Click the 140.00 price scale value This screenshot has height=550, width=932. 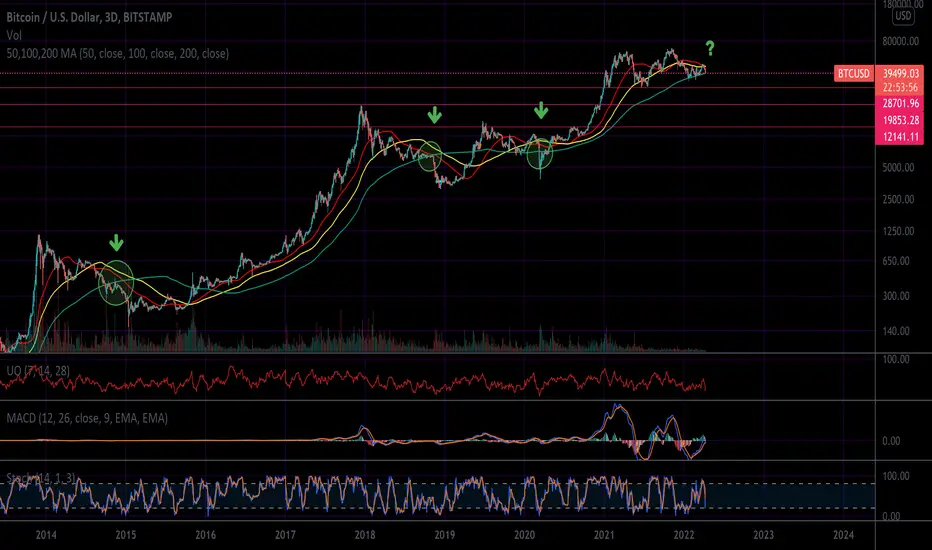(x=896, y=331)
